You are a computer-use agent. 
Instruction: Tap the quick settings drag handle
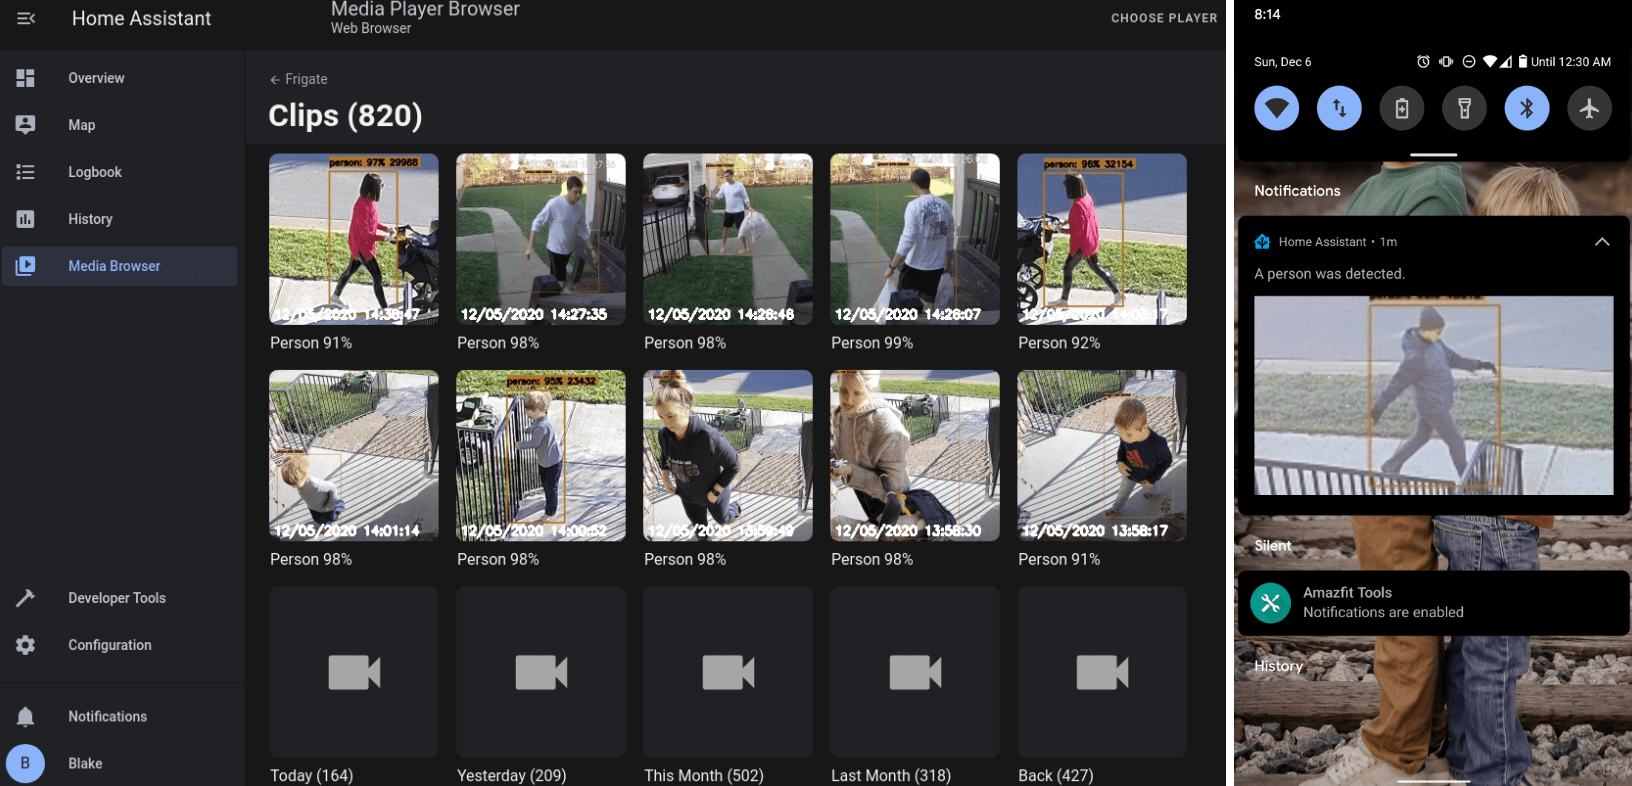(x=1433, y=155)
